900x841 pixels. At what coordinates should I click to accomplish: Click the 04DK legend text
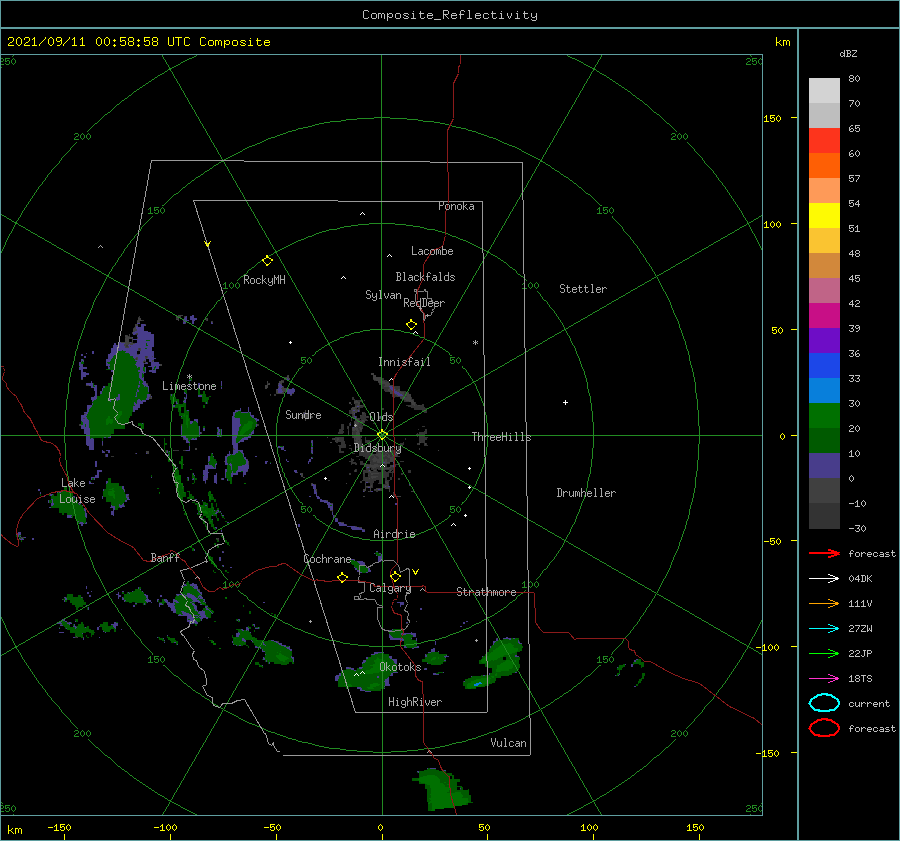tap(860, 579)
